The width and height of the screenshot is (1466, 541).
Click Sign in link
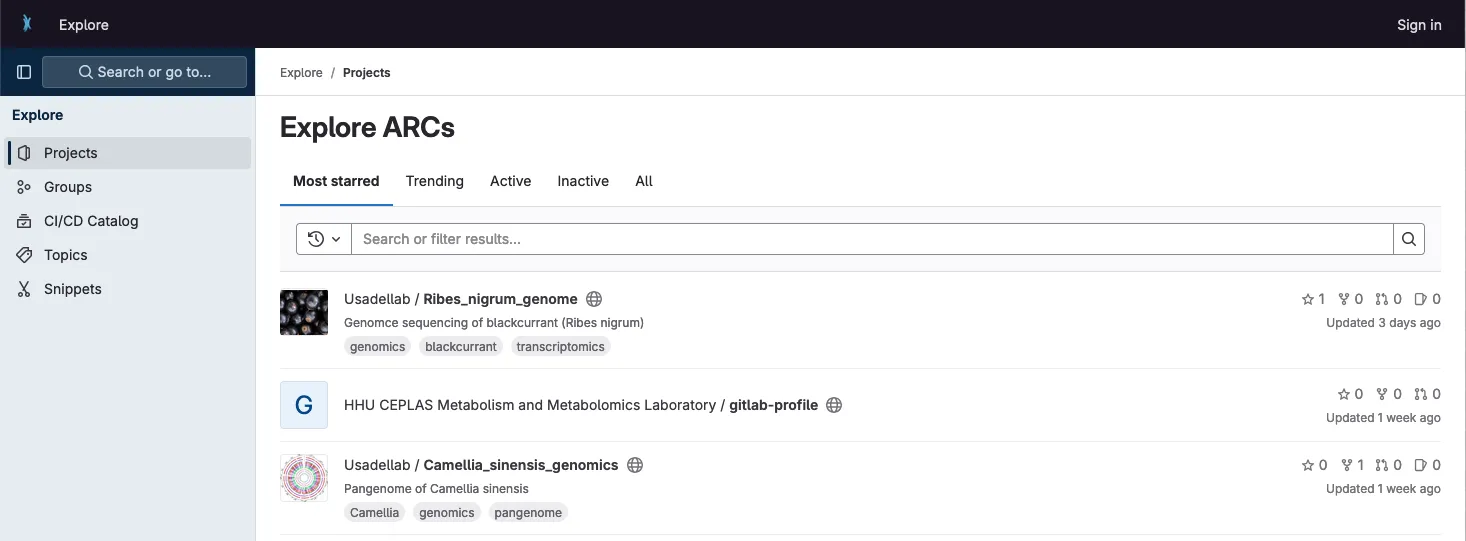pos(1418,25)
